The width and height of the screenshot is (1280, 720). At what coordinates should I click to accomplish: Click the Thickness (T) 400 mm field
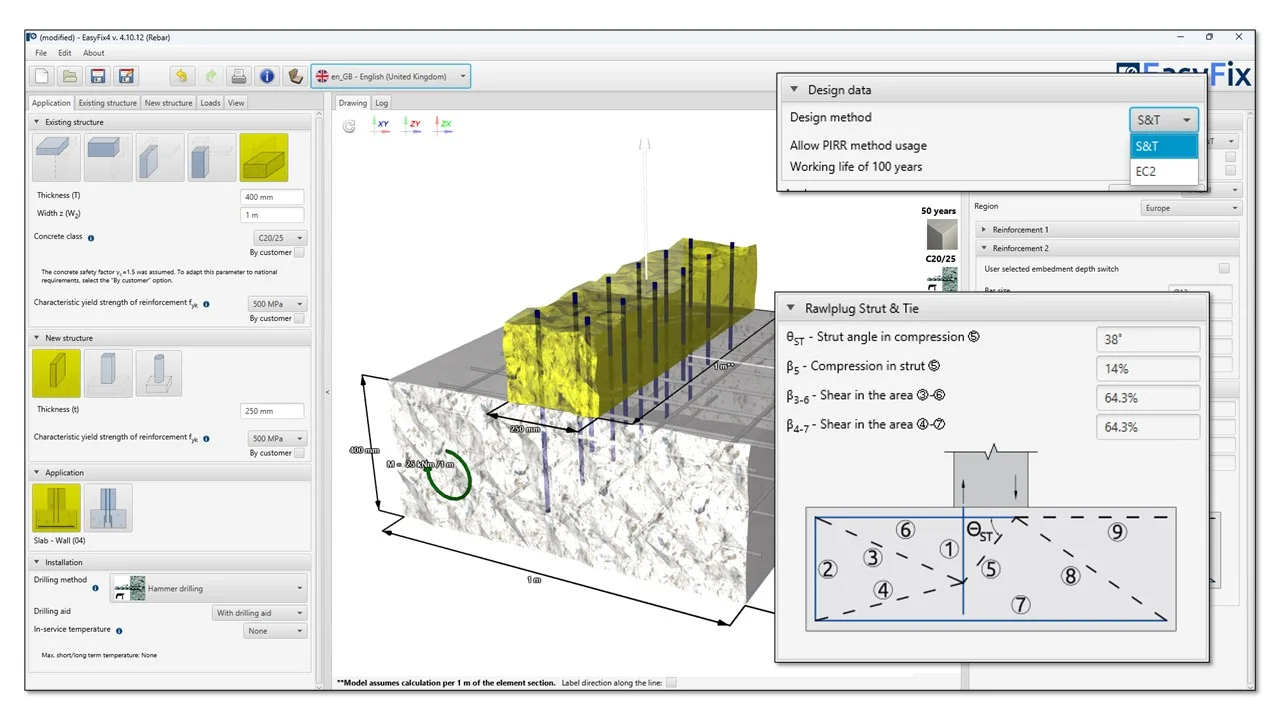(272, 197)
